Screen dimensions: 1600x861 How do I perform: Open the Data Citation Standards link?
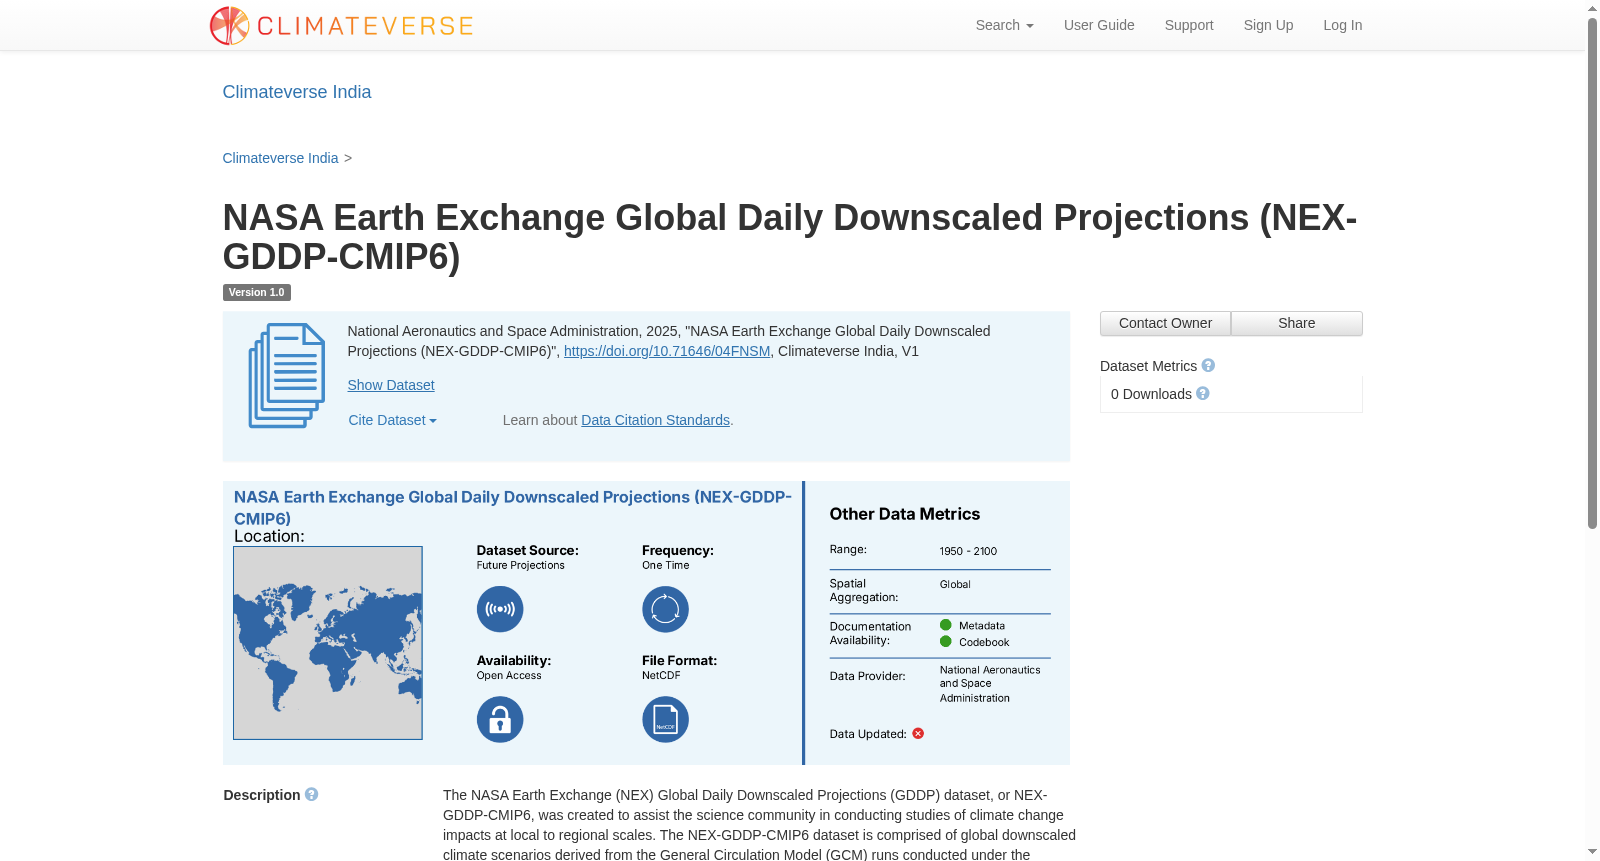655,420
